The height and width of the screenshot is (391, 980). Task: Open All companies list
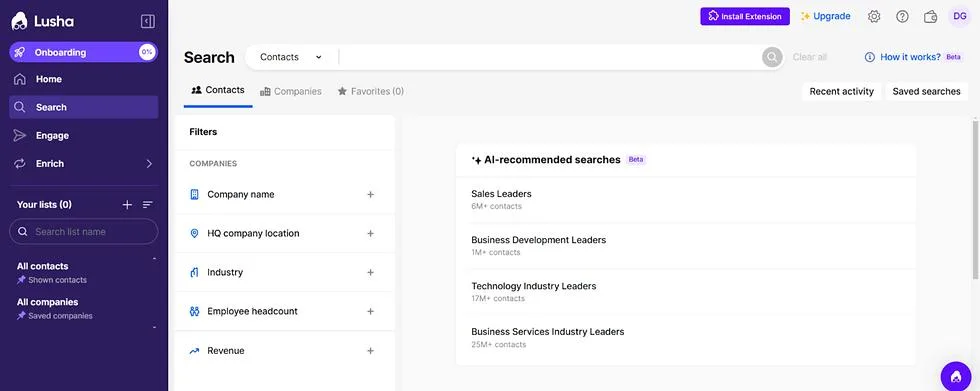coord(48,302)
